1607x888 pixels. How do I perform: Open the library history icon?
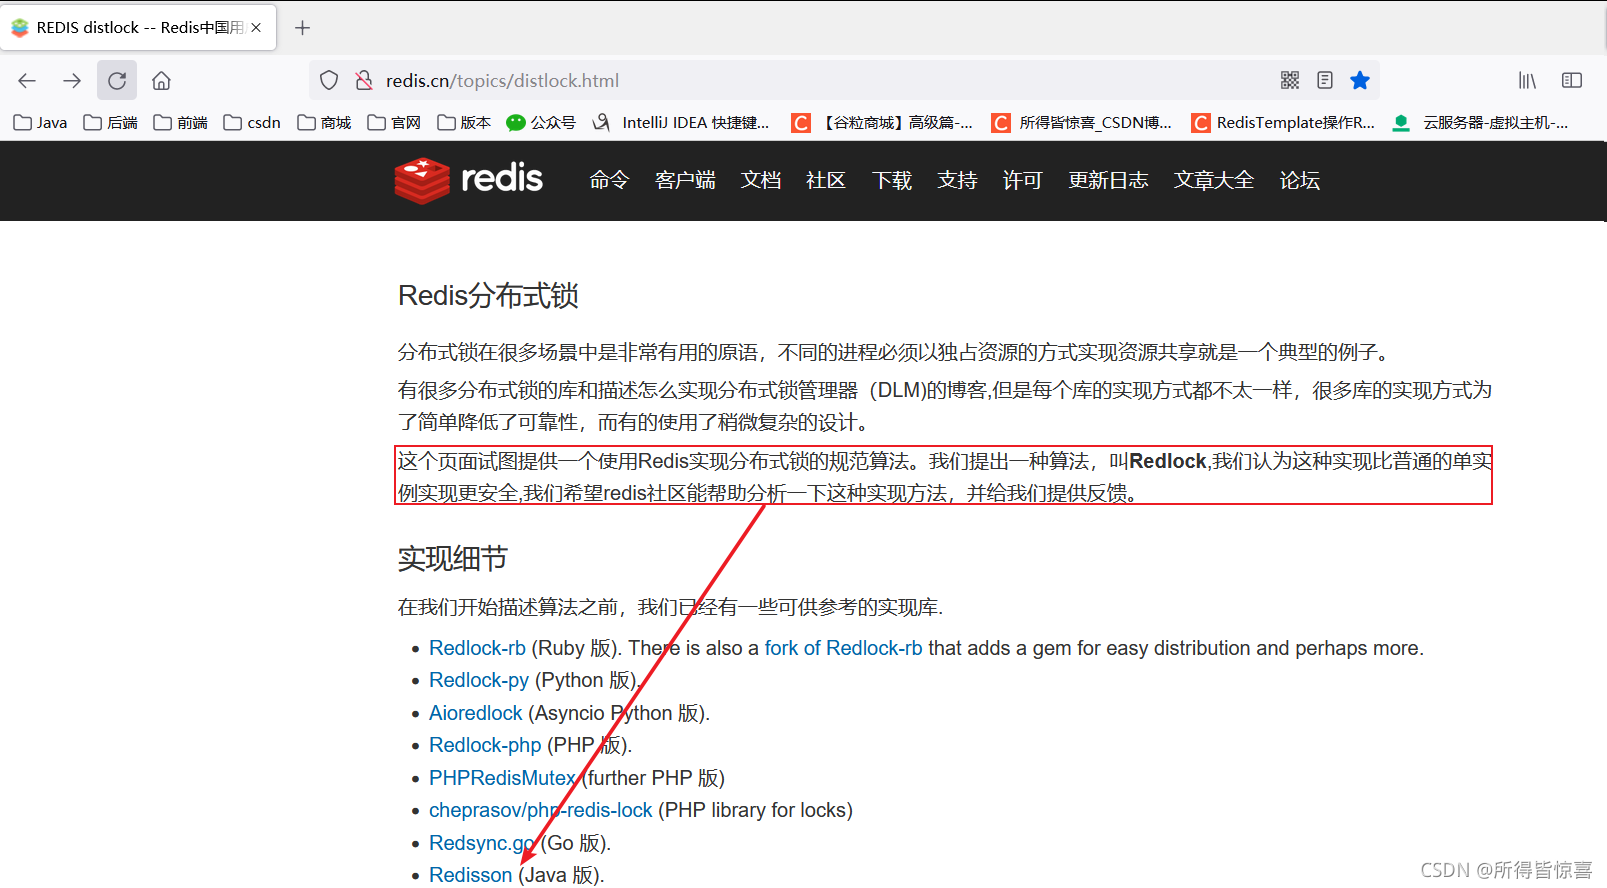[x=1527, y=80]
